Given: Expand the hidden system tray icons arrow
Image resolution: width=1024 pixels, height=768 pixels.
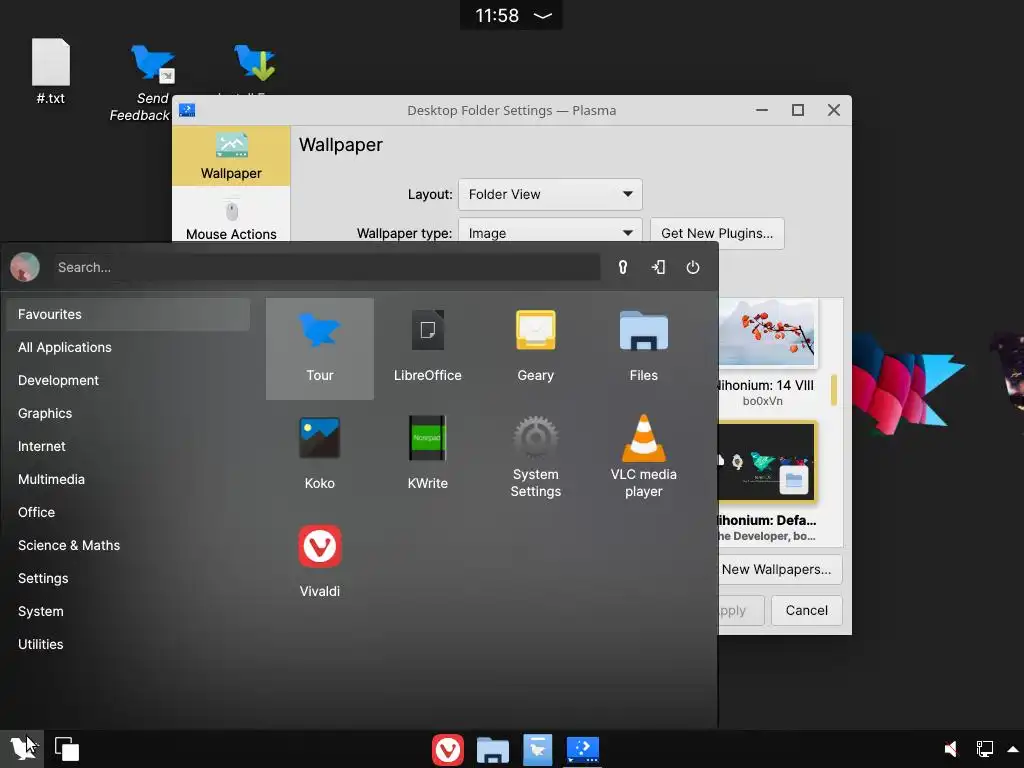Looking at the screenshot, I should click(x=1013, y=749).
